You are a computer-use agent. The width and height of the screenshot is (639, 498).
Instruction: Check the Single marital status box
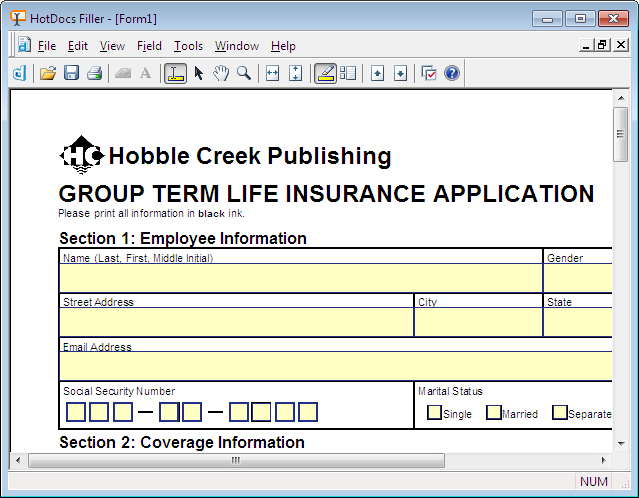point(434,412)
